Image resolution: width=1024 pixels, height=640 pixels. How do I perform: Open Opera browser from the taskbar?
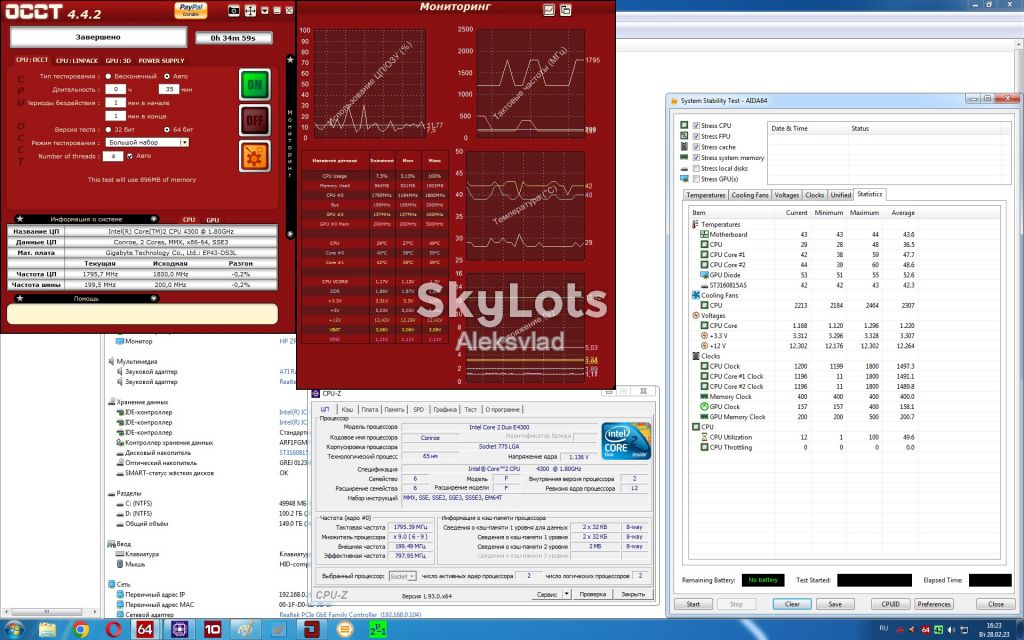click(x=113, y=630)
